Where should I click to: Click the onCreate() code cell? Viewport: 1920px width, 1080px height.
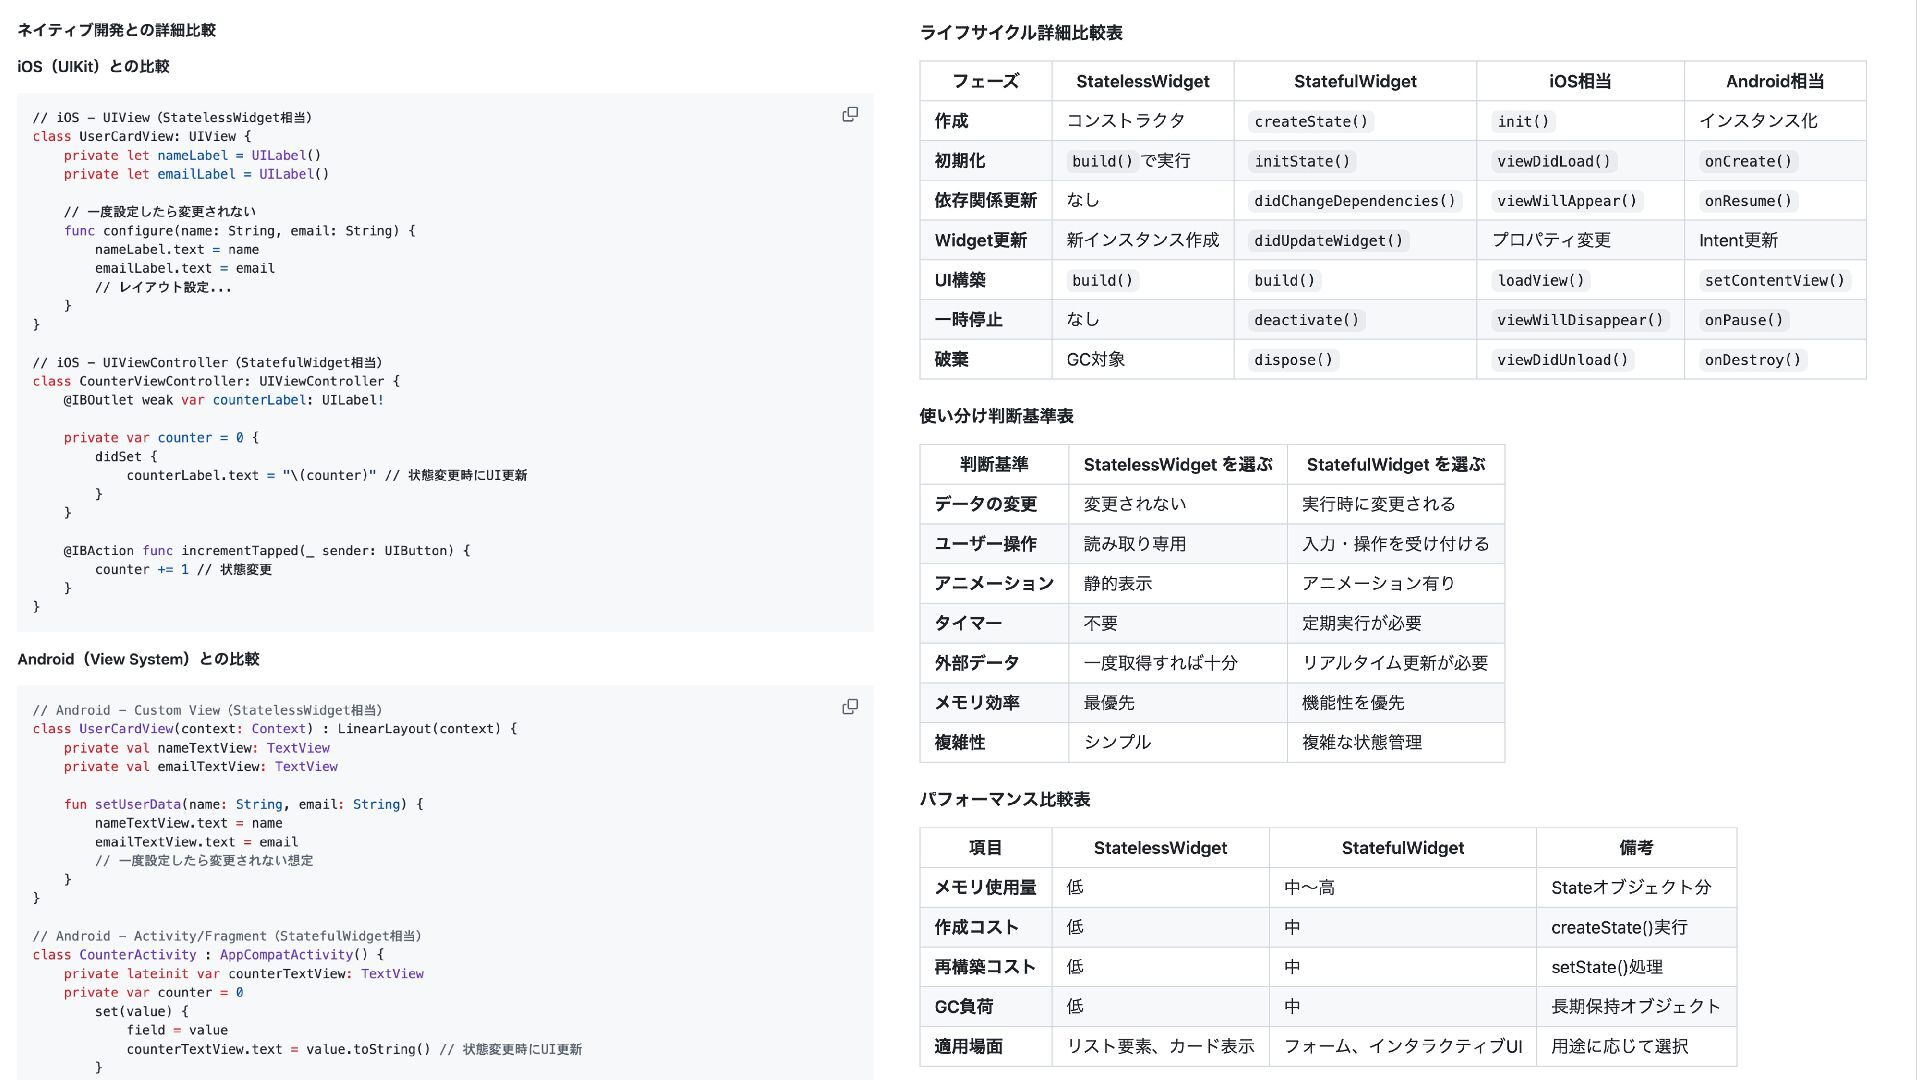pos(1748,161)
